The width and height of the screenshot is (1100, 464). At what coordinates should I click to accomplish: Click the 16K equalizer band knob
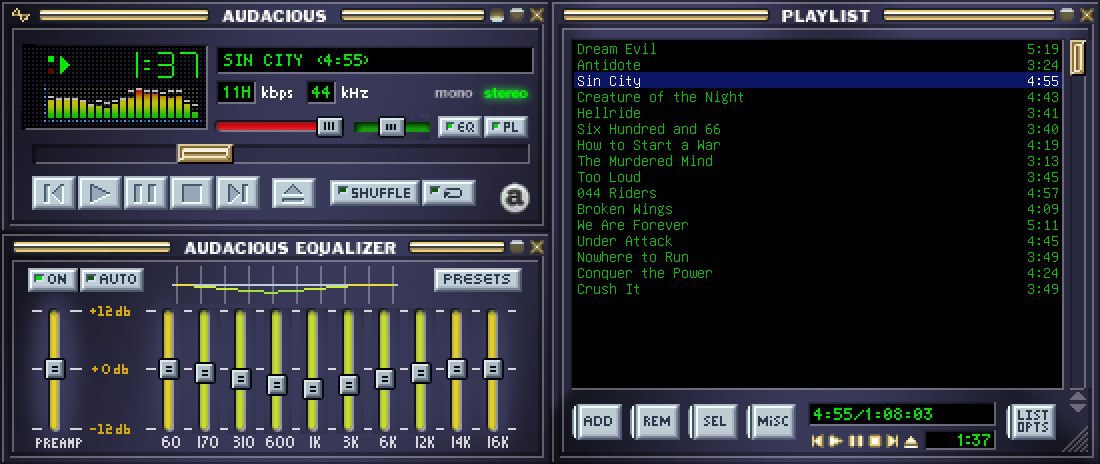pos(492,369)
